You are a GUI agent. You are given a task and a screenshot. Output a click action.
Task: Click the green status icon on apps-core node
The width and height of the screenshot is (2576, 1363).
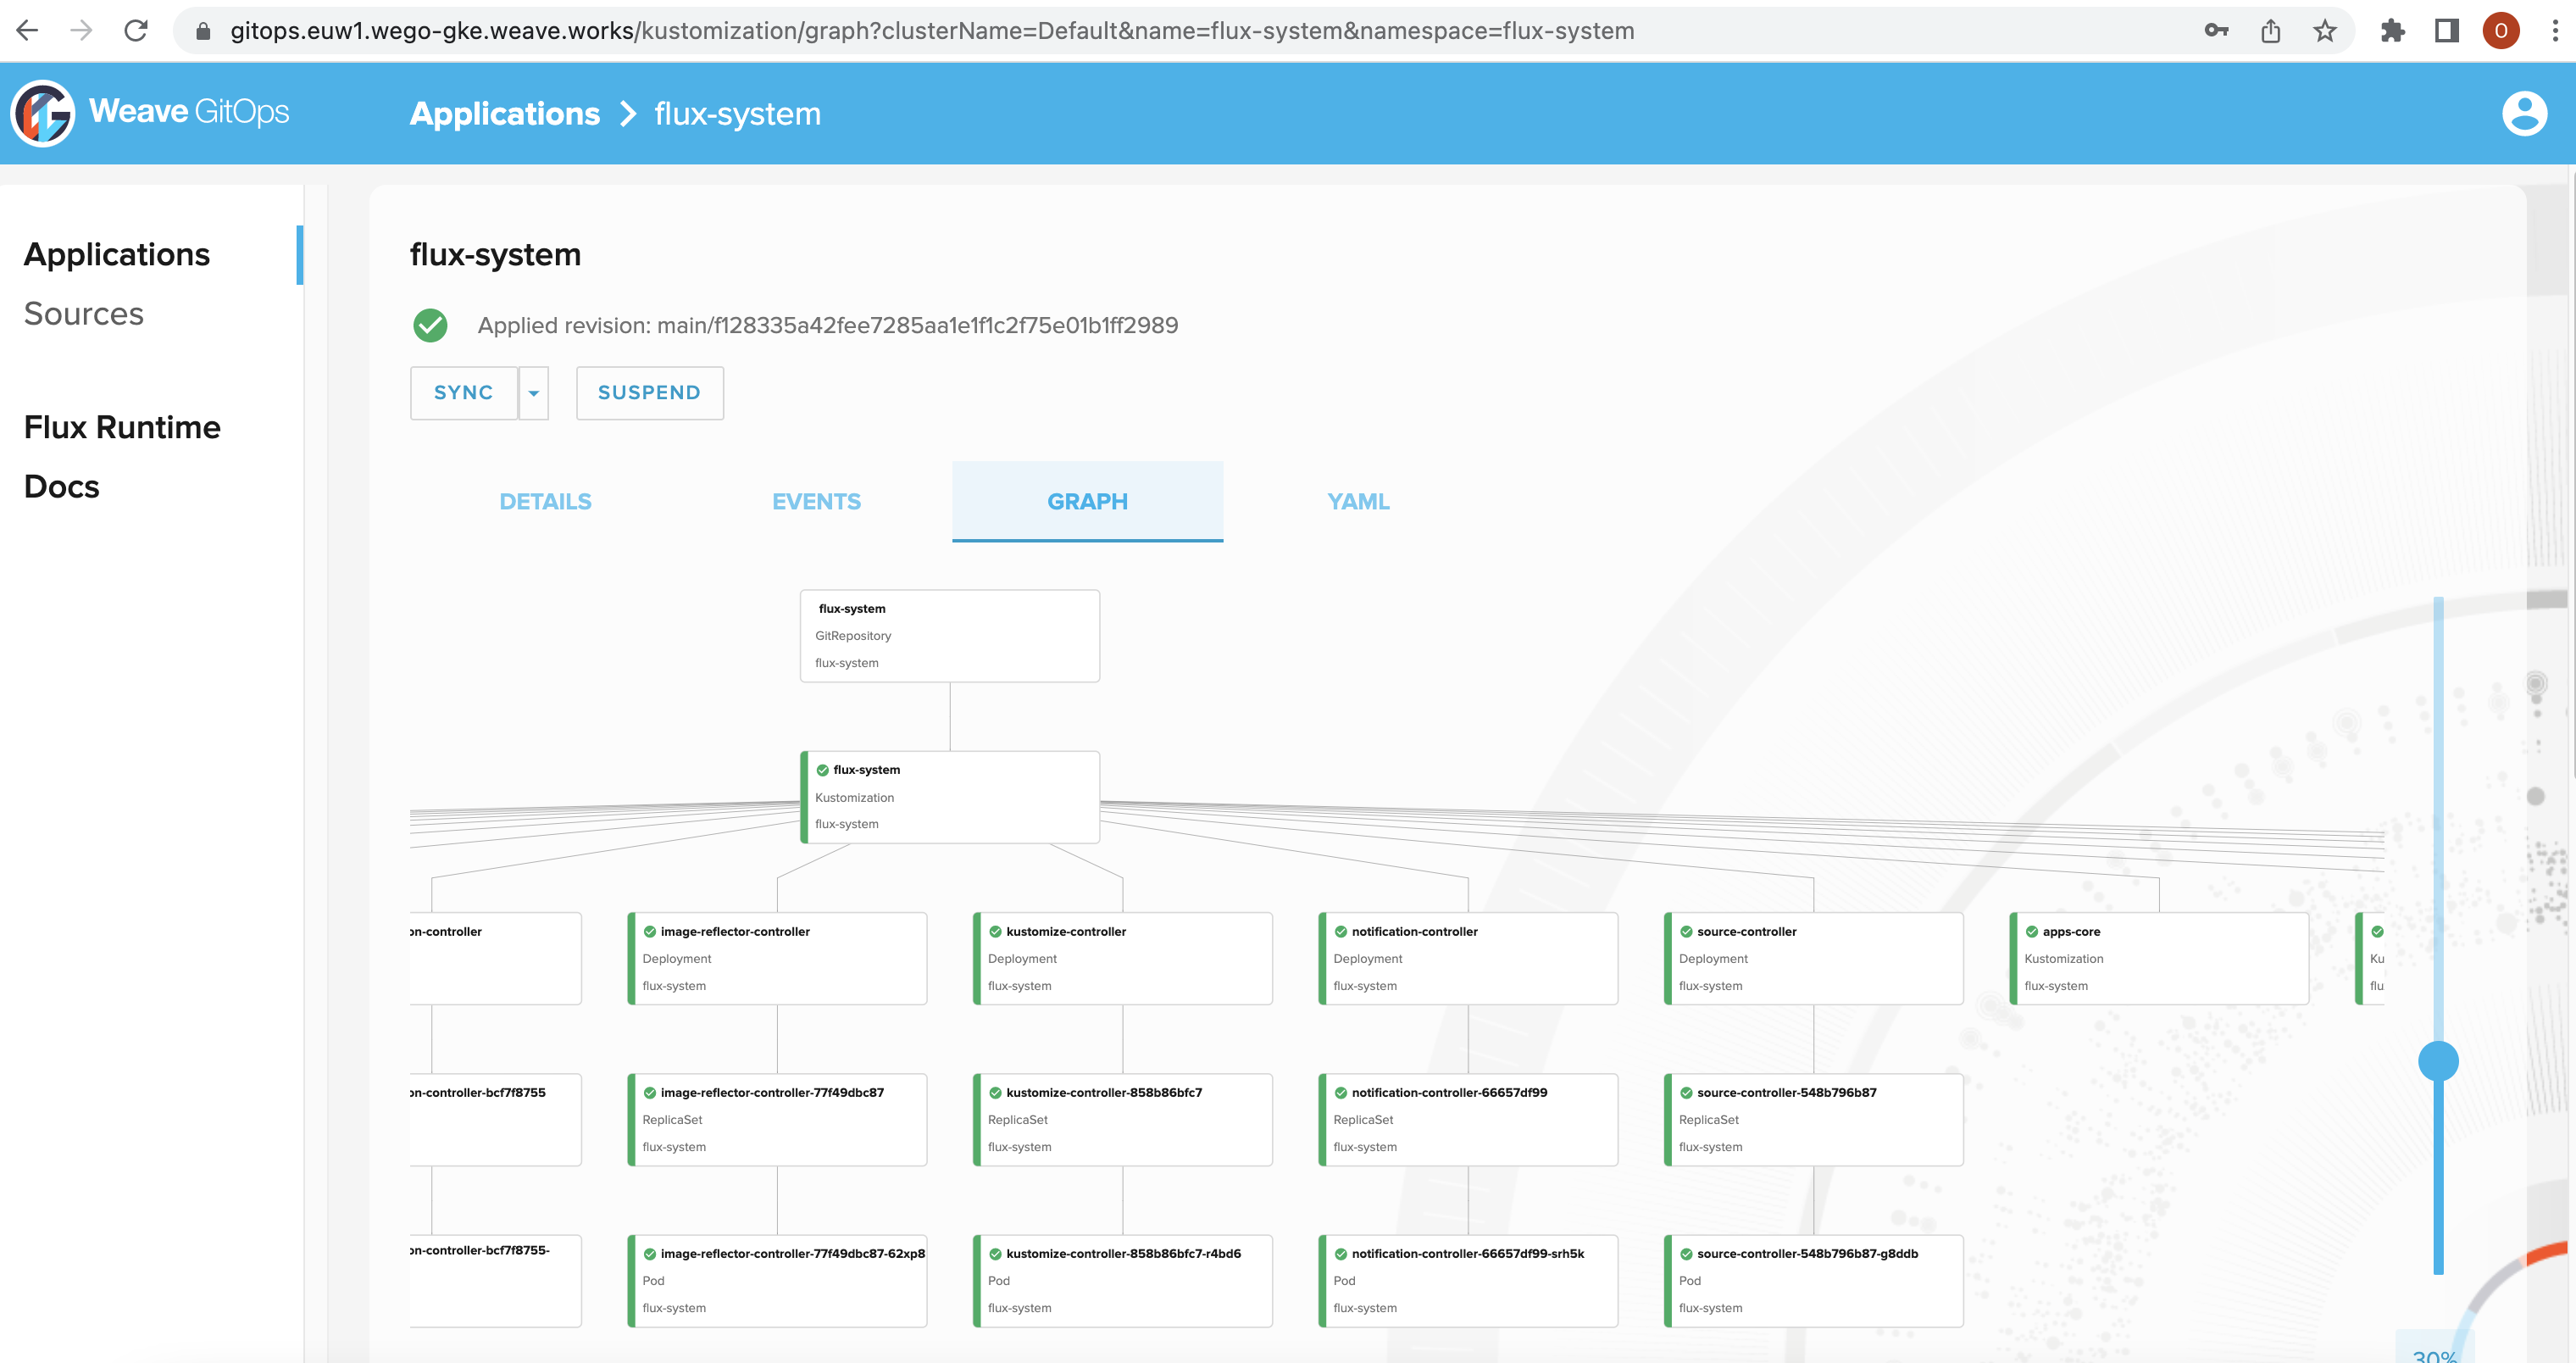(2031, 931)
